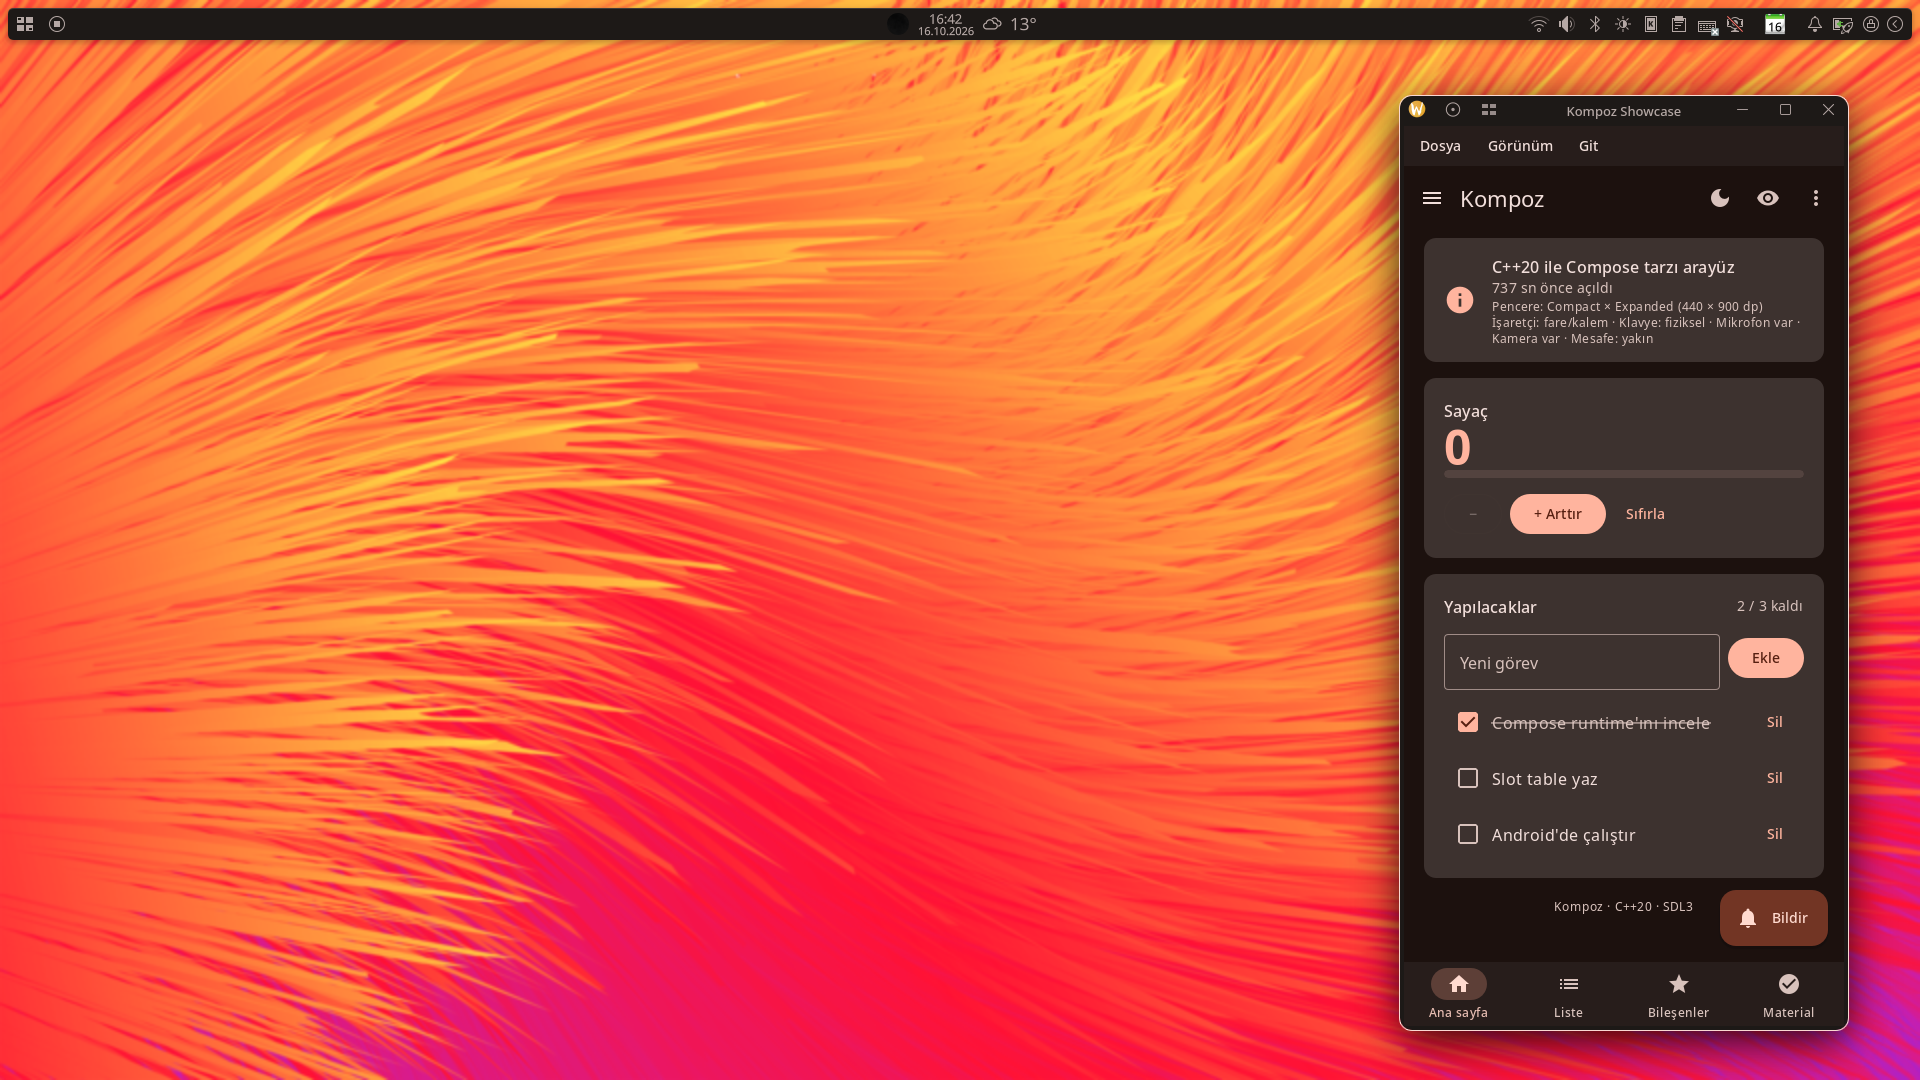This screenshot has width=1920, height=1080.
Task: Click the + Arttır button
Action: tap(1558, 514)
